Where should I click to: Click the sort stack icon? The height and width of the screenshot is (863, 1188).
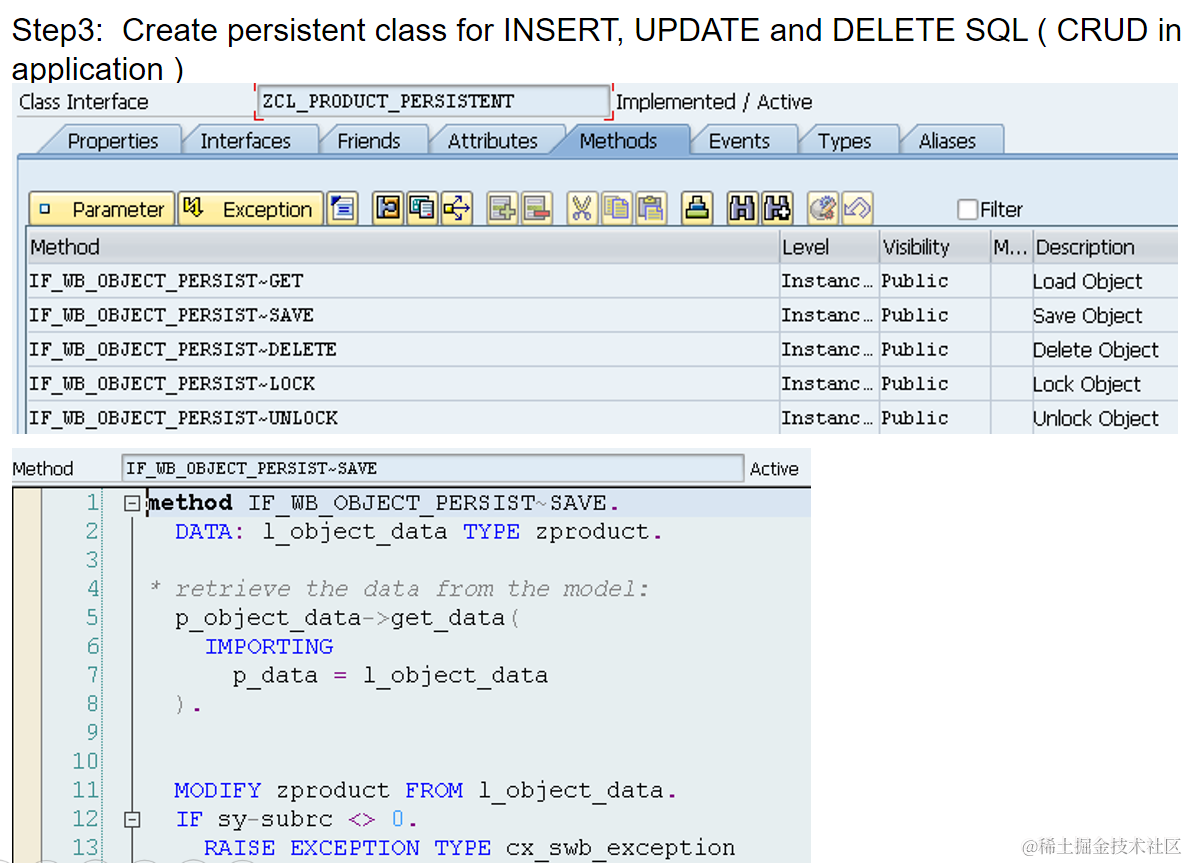(697, 208)
